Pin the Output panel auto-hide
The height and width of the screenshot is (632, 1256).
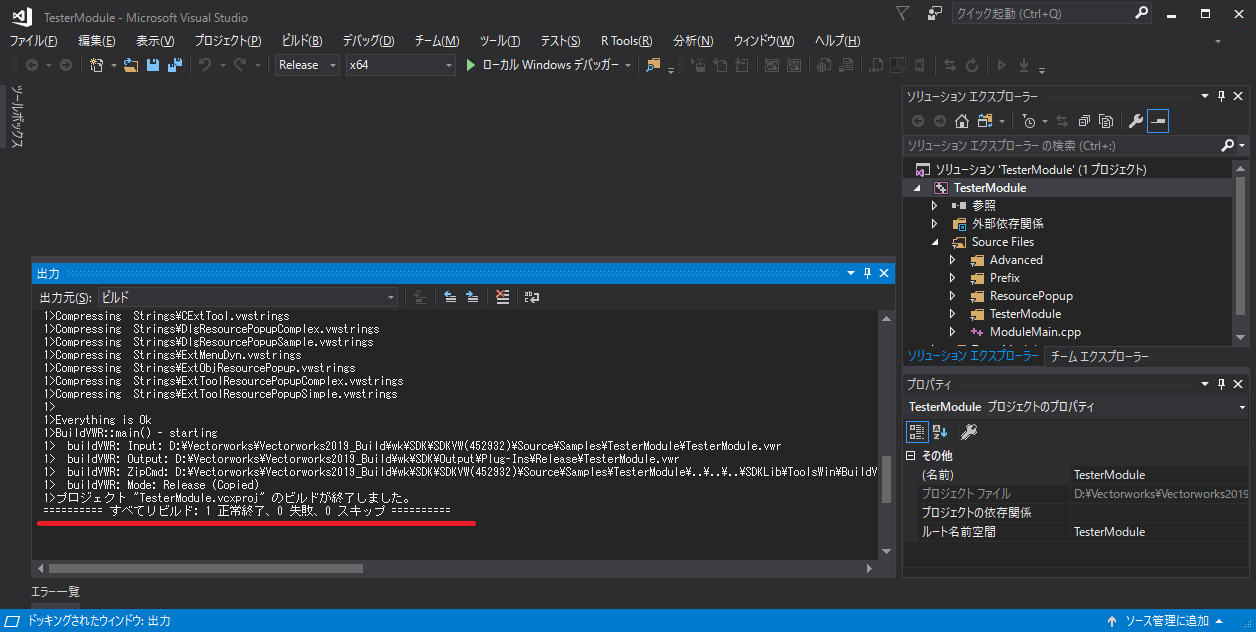tap(867, 273)
